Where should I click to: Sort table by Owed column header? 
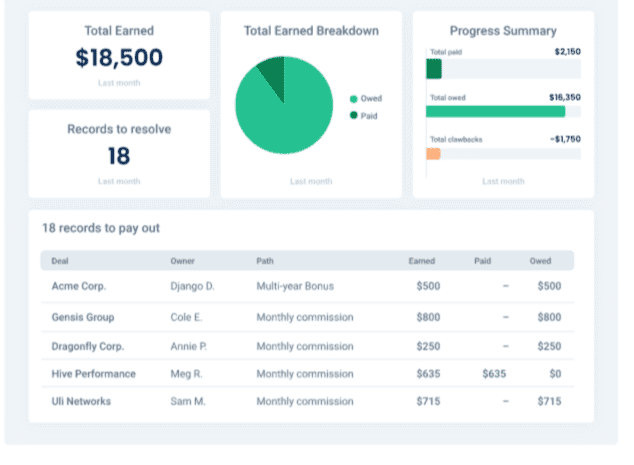tap(540, 261)
